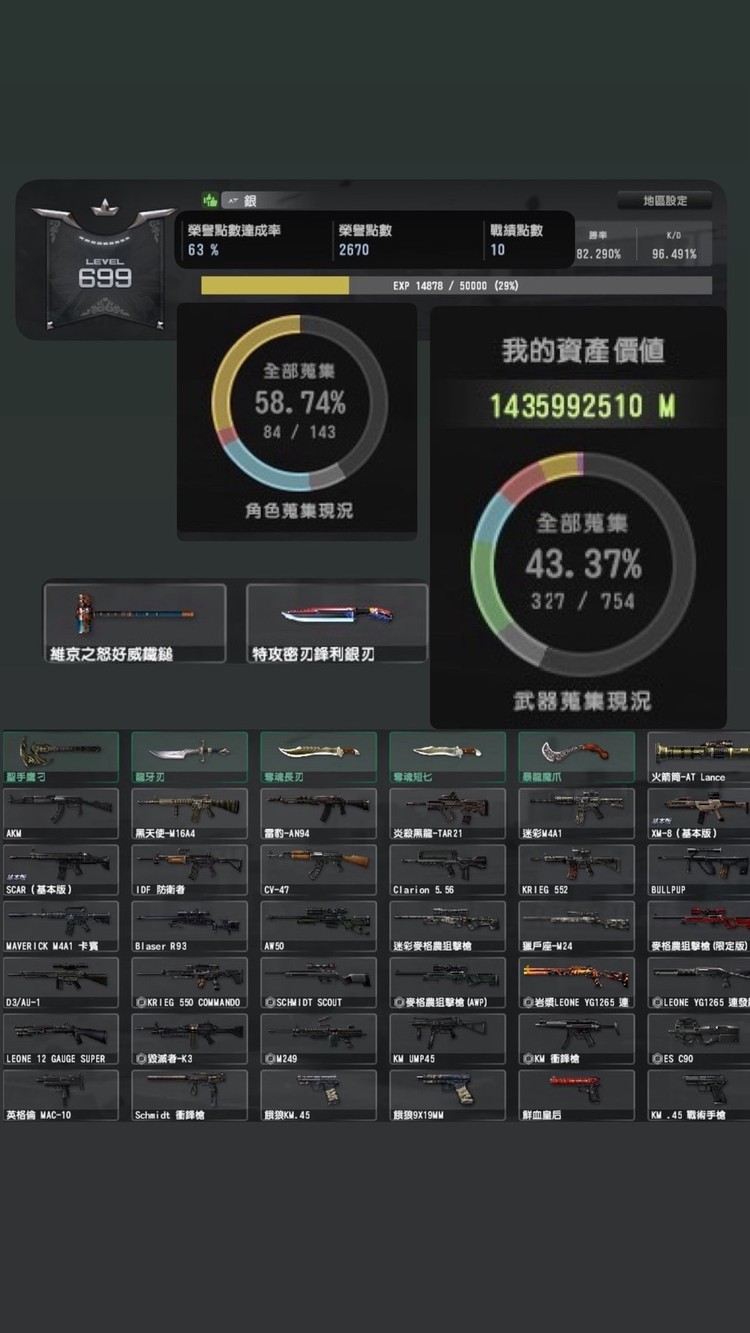
Task: Select the 特攻密刃鋒利銀刃 blade card
Action: (337, 623)
